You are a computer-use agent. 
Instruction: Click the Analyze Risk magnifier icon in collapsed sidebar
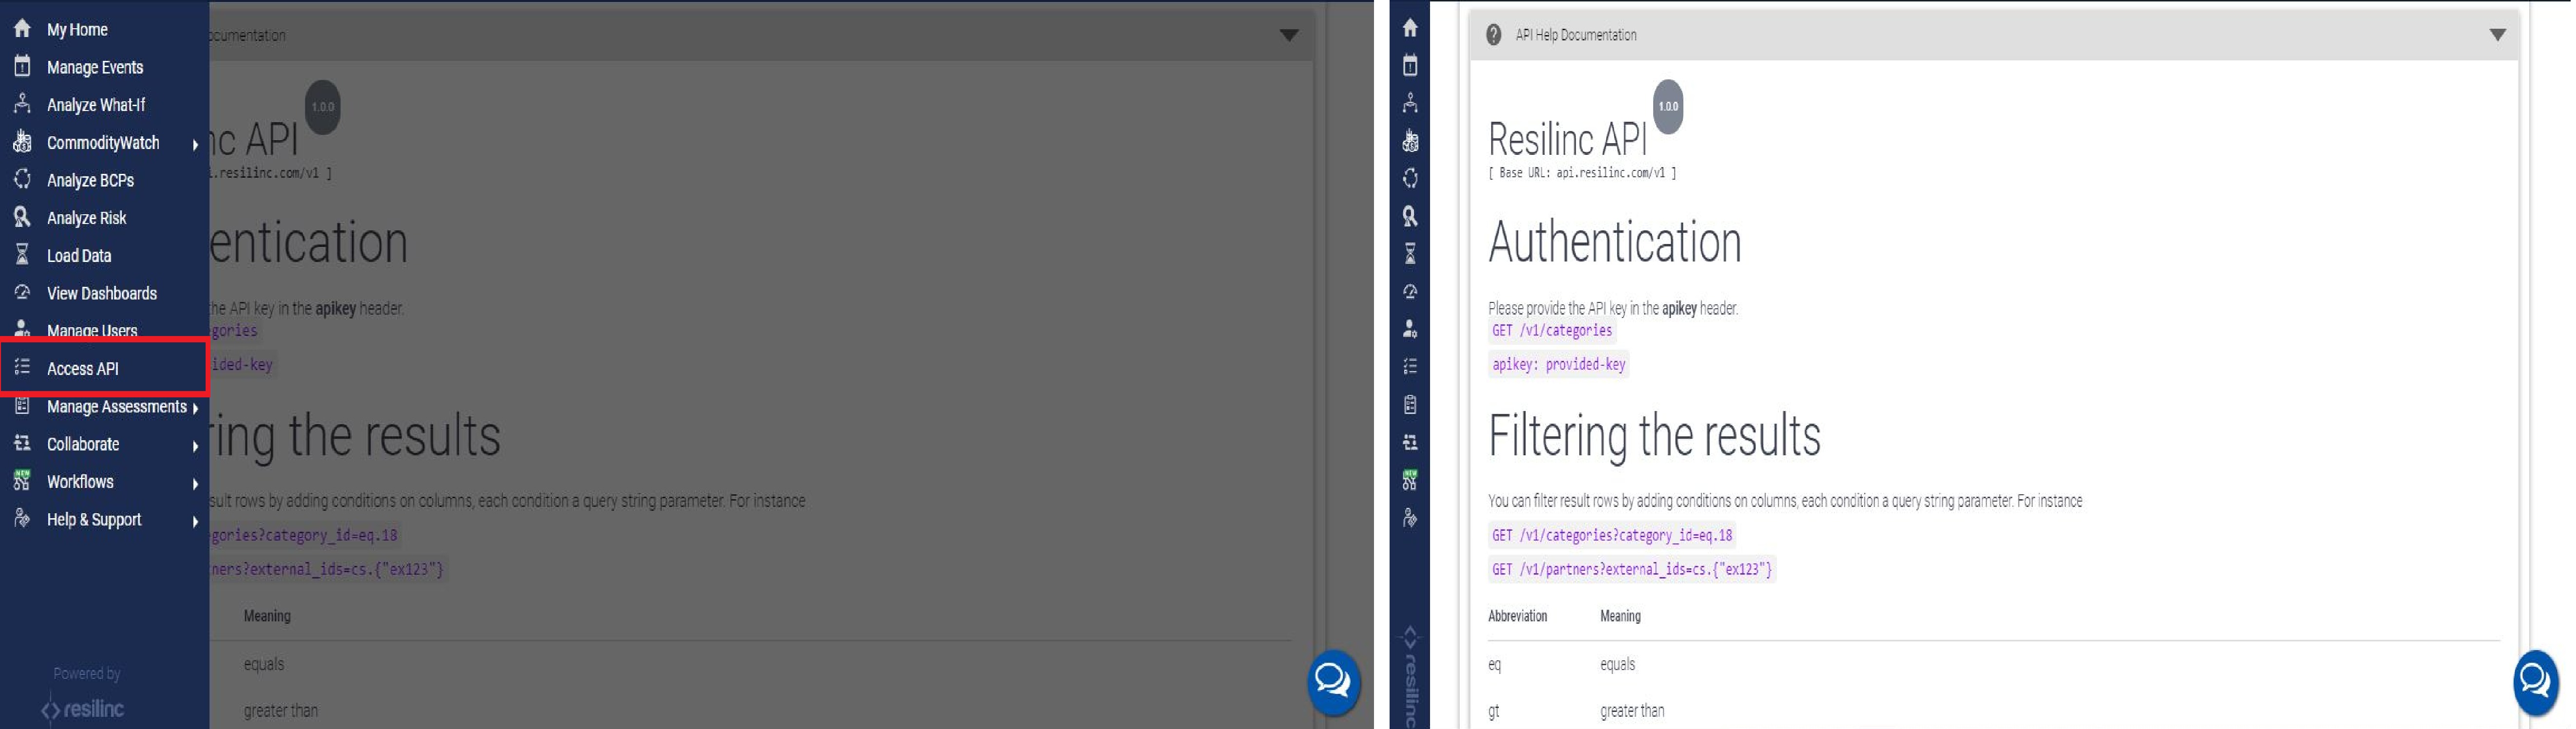click(x=1410, y=216)
